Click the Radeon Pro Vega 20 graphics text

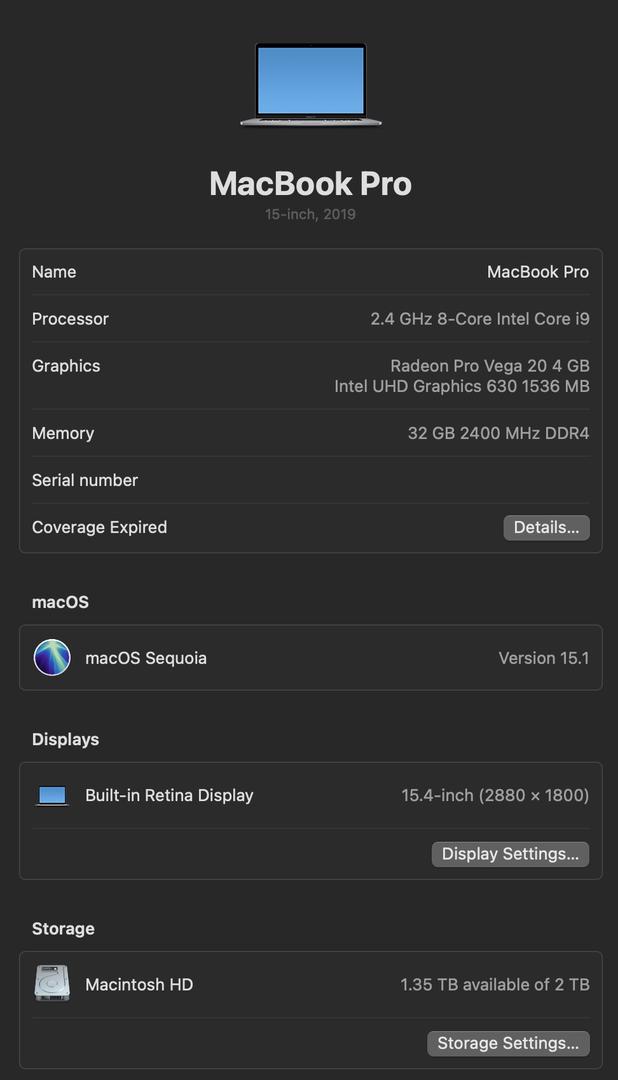(x=490, y=366)
